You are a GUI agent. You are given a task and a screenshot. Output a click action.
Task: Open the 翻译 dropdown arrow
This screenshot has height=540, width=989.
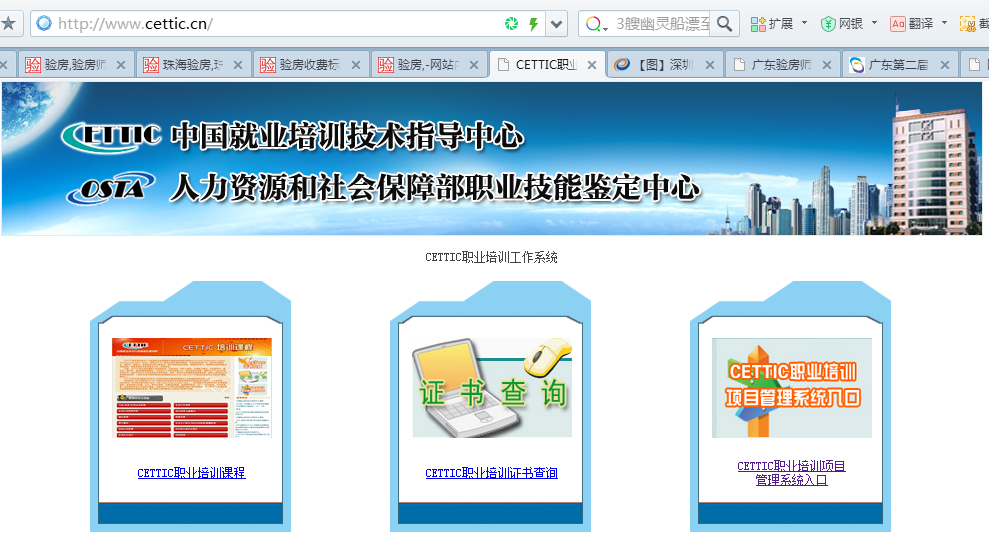coord(944,23)
